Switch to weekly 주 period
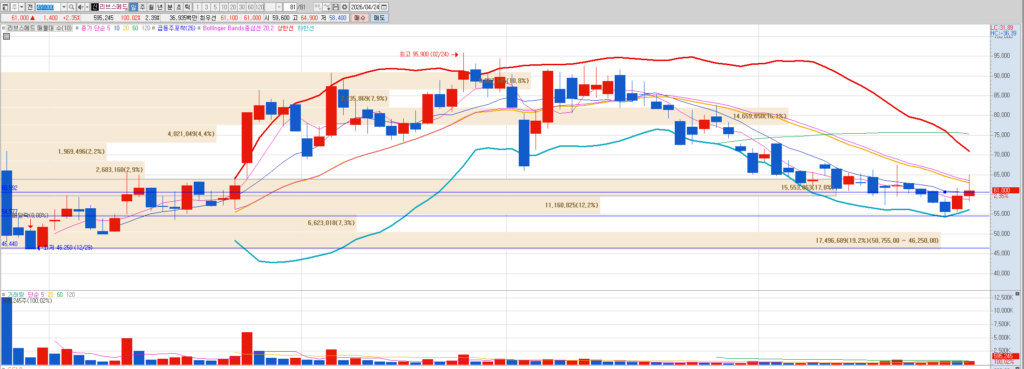Viewport: 1024px width, 369px height. (x=142, y=7)
